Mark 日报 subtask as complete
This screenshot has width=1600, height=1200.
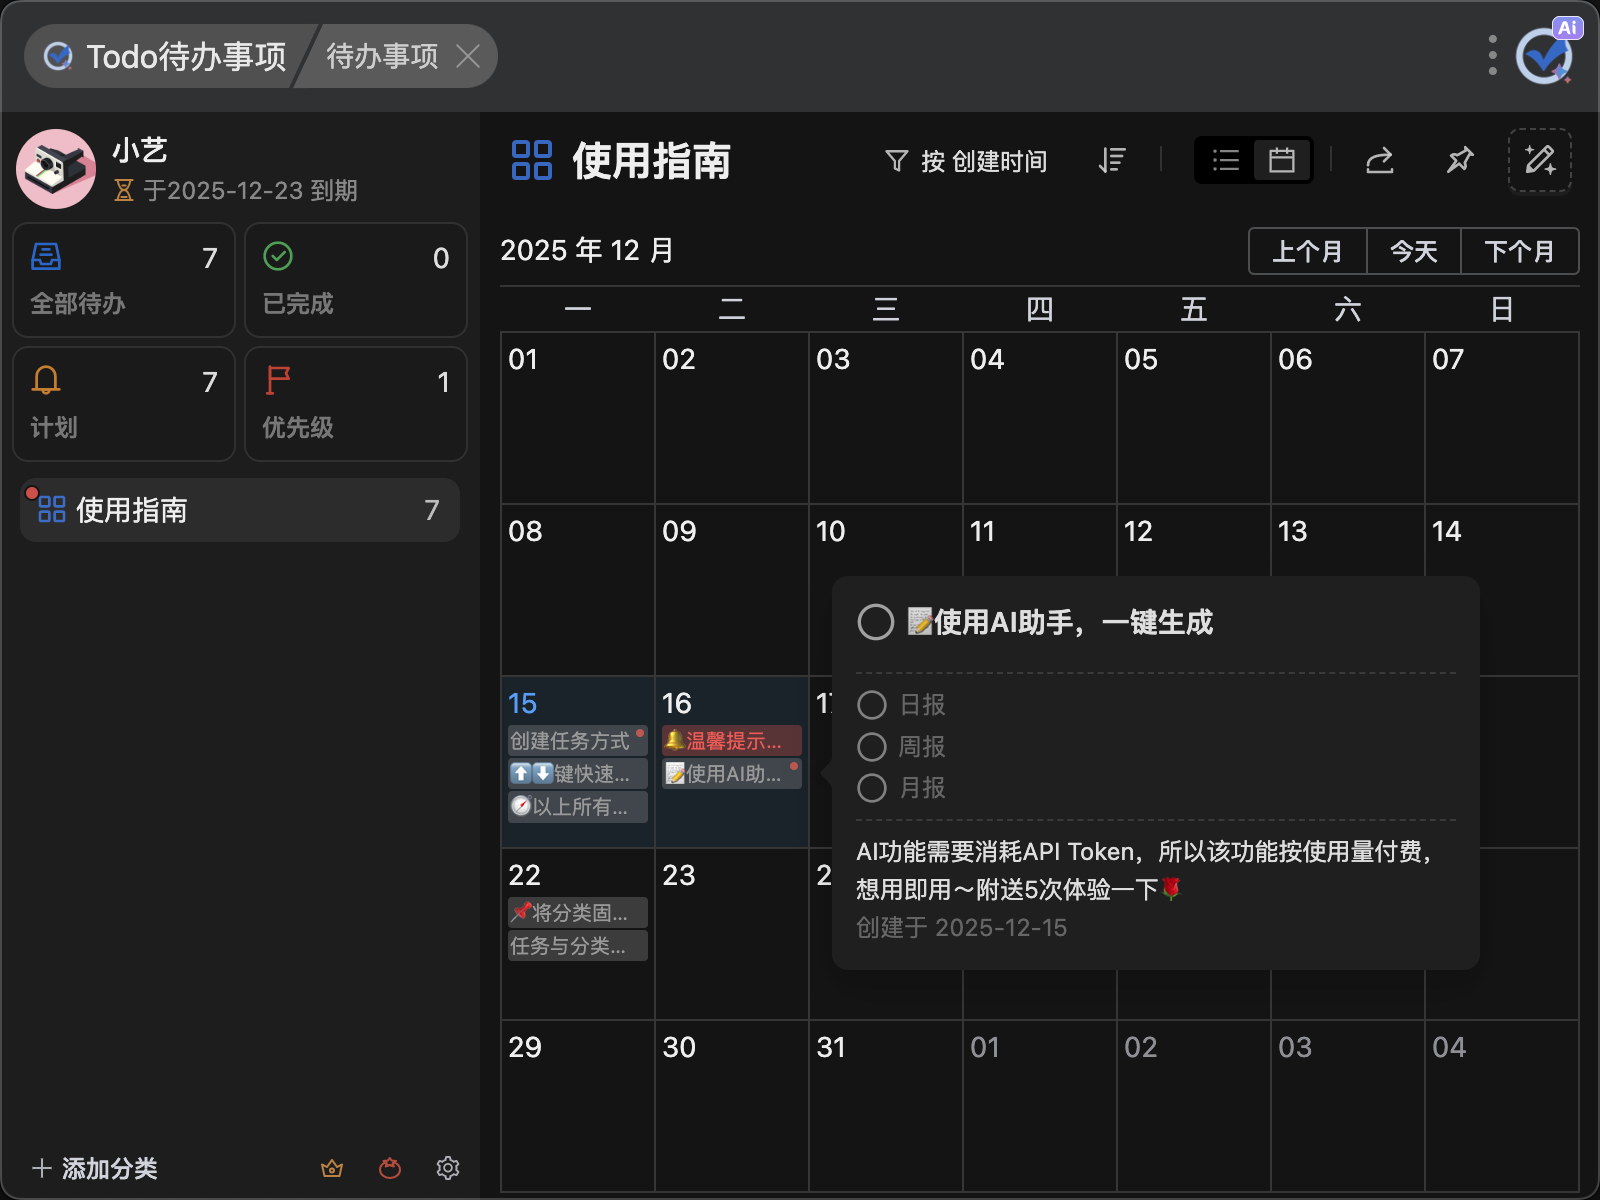point(872,705)
